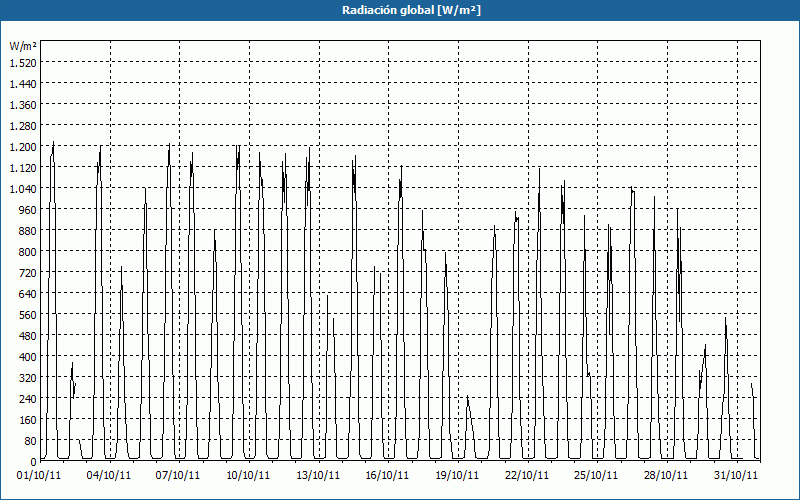This screenshot has width=800, height=500.
Task: Click the 01/10/11 date label
Action: [39, 476]
